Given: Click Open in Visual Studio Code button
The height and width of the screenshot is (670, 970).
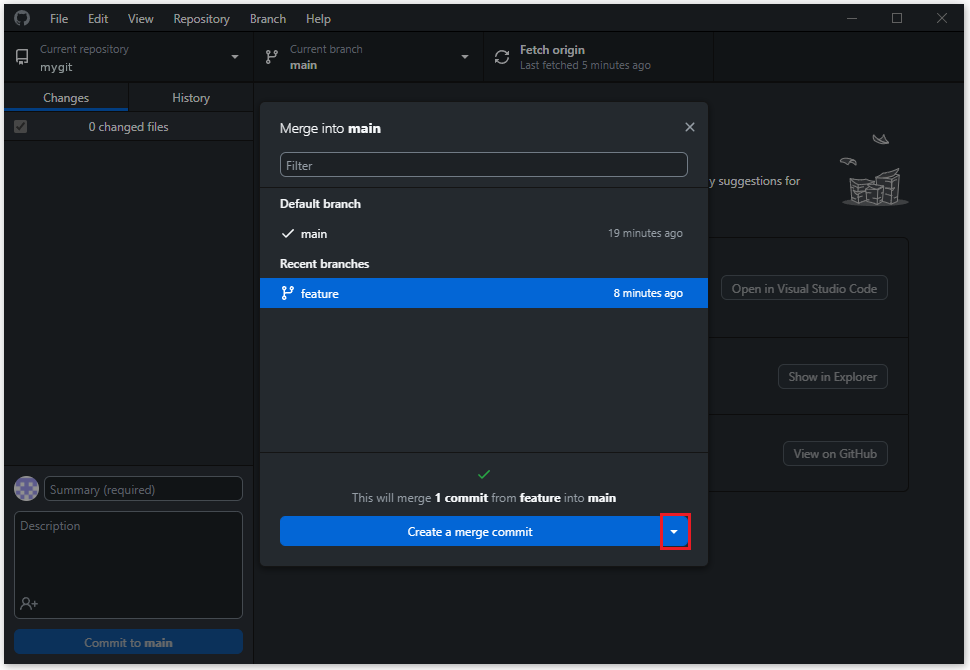Looking at the screenshot, I should click(803, 289).
